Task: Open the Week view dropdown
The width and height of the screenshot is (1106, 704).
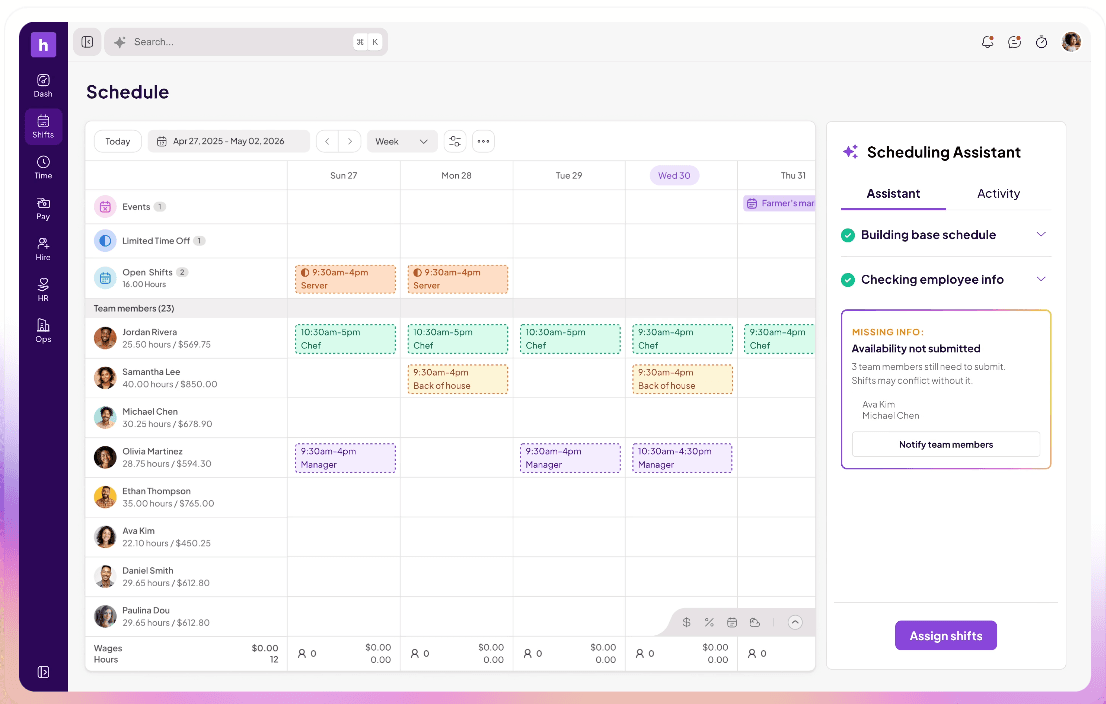Action: pos(401,141)
